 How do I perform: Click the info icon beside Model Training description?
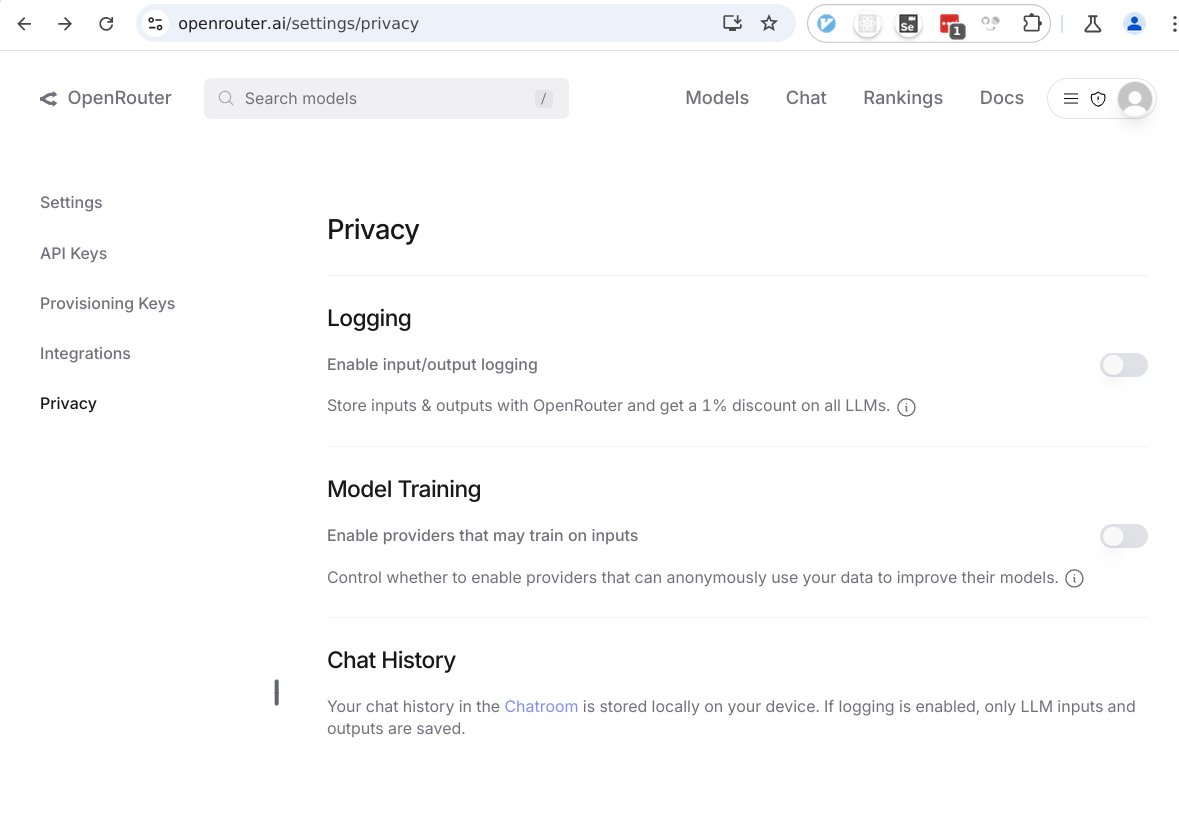coord(1074,578)
